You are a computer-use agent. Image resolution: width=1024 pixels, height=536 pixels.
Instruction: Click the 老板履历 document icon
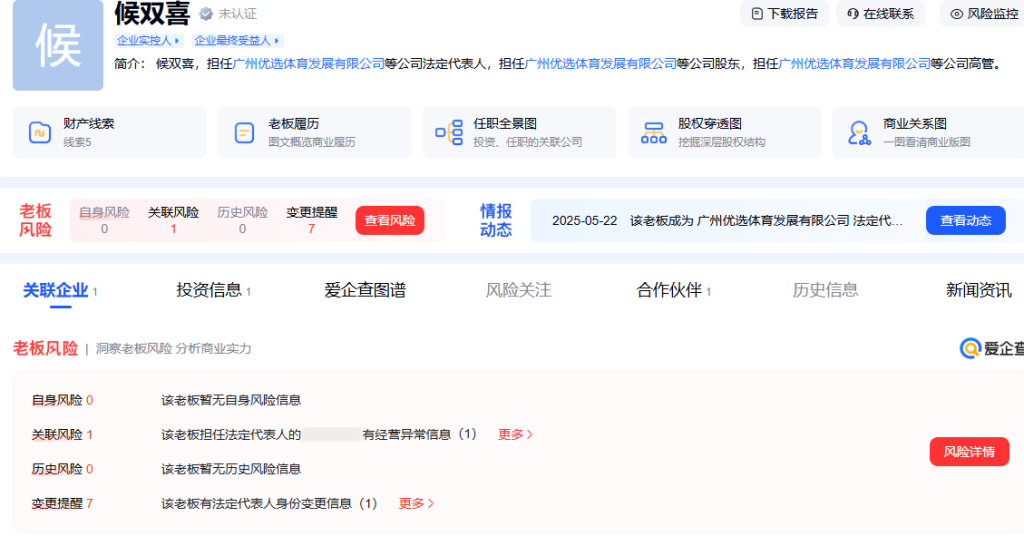coord(244,133)
